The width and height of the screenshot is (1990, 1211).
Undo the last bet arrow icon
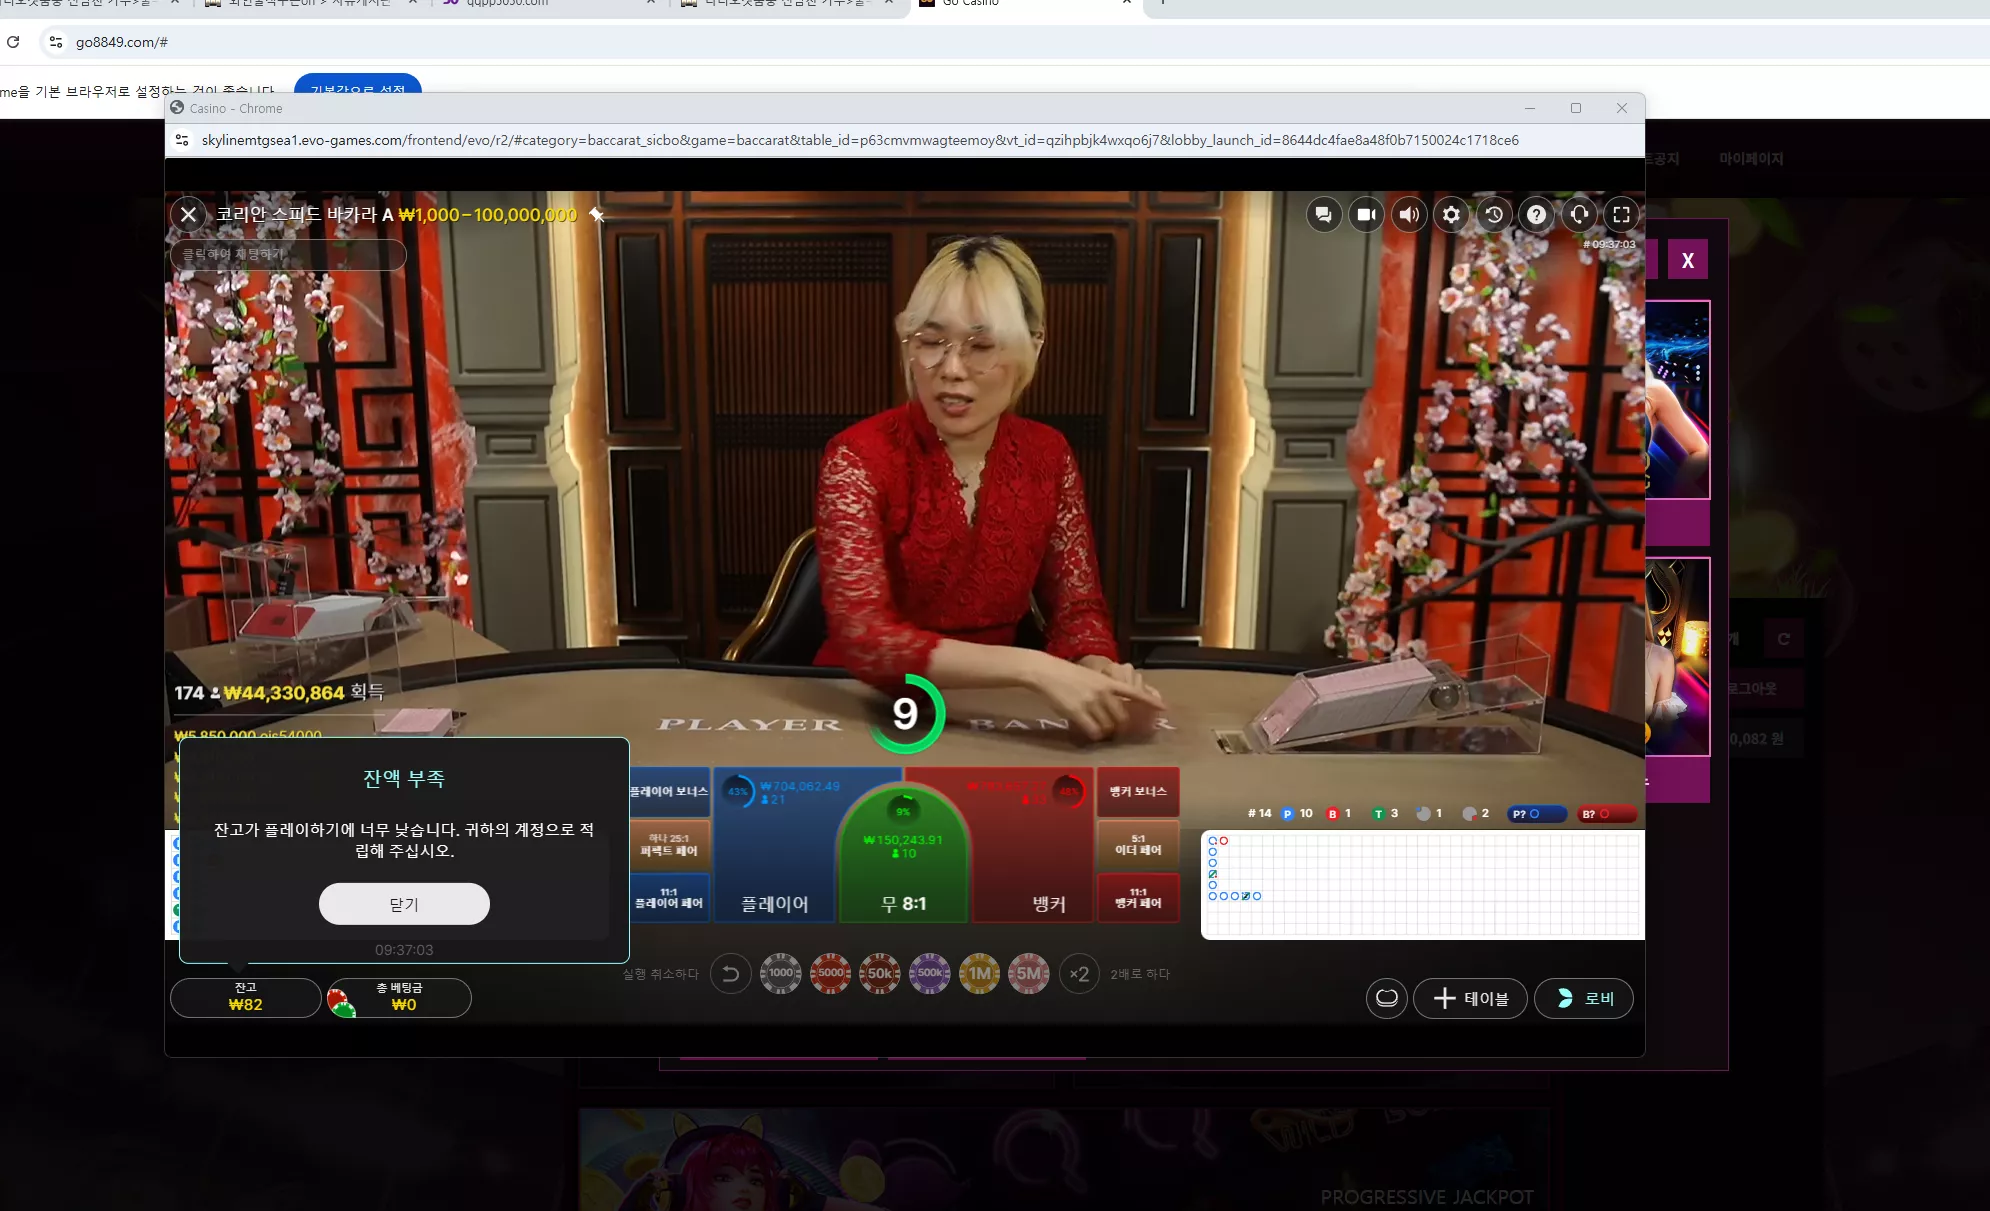tap(730, 974)
